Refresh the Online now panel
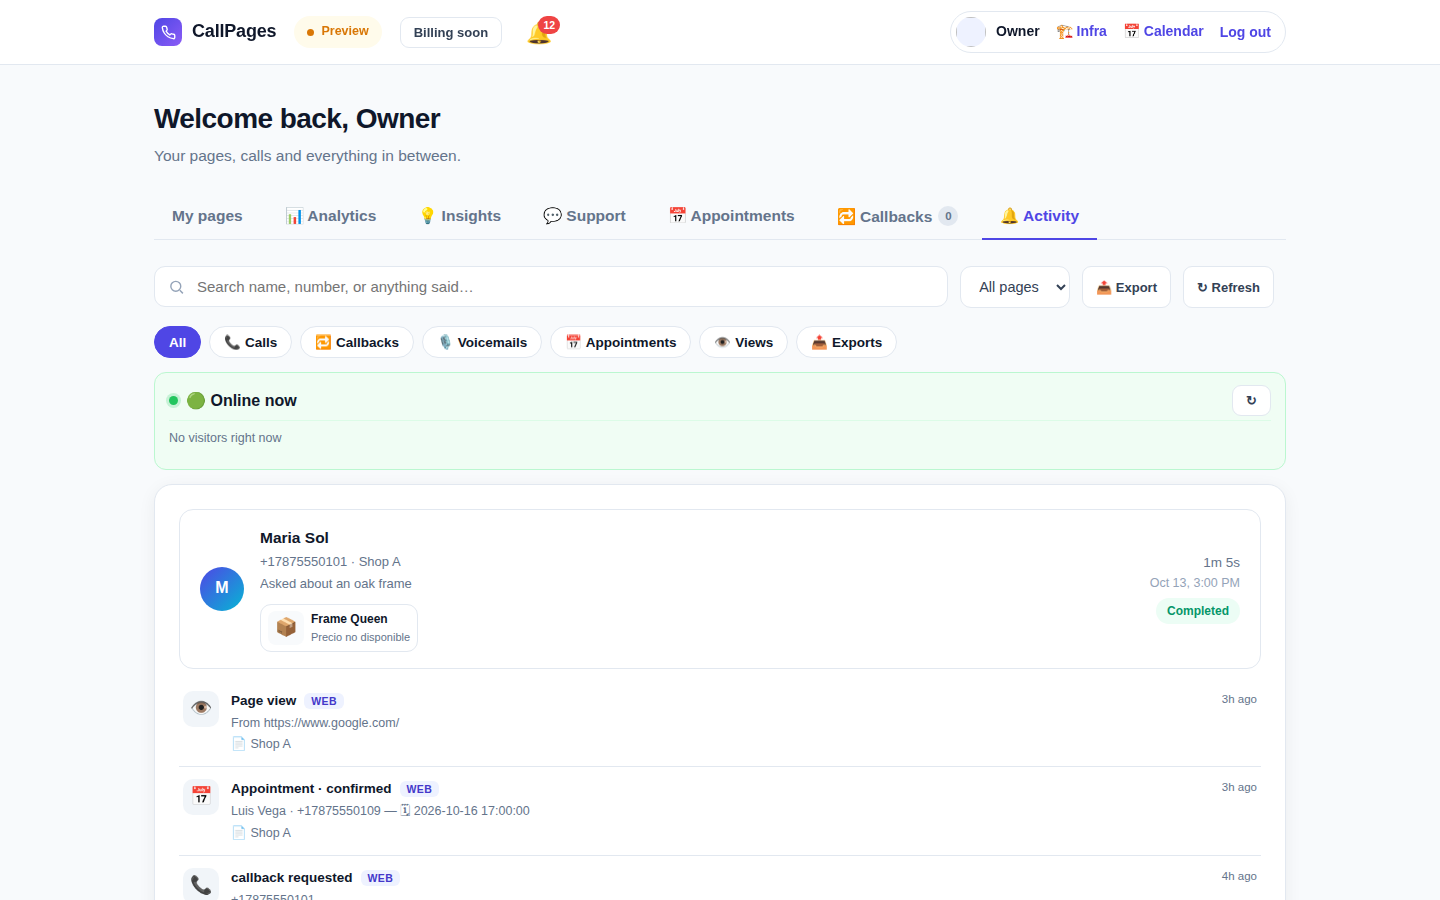This screenshot has height=900, width=1440. (1251, 400)
